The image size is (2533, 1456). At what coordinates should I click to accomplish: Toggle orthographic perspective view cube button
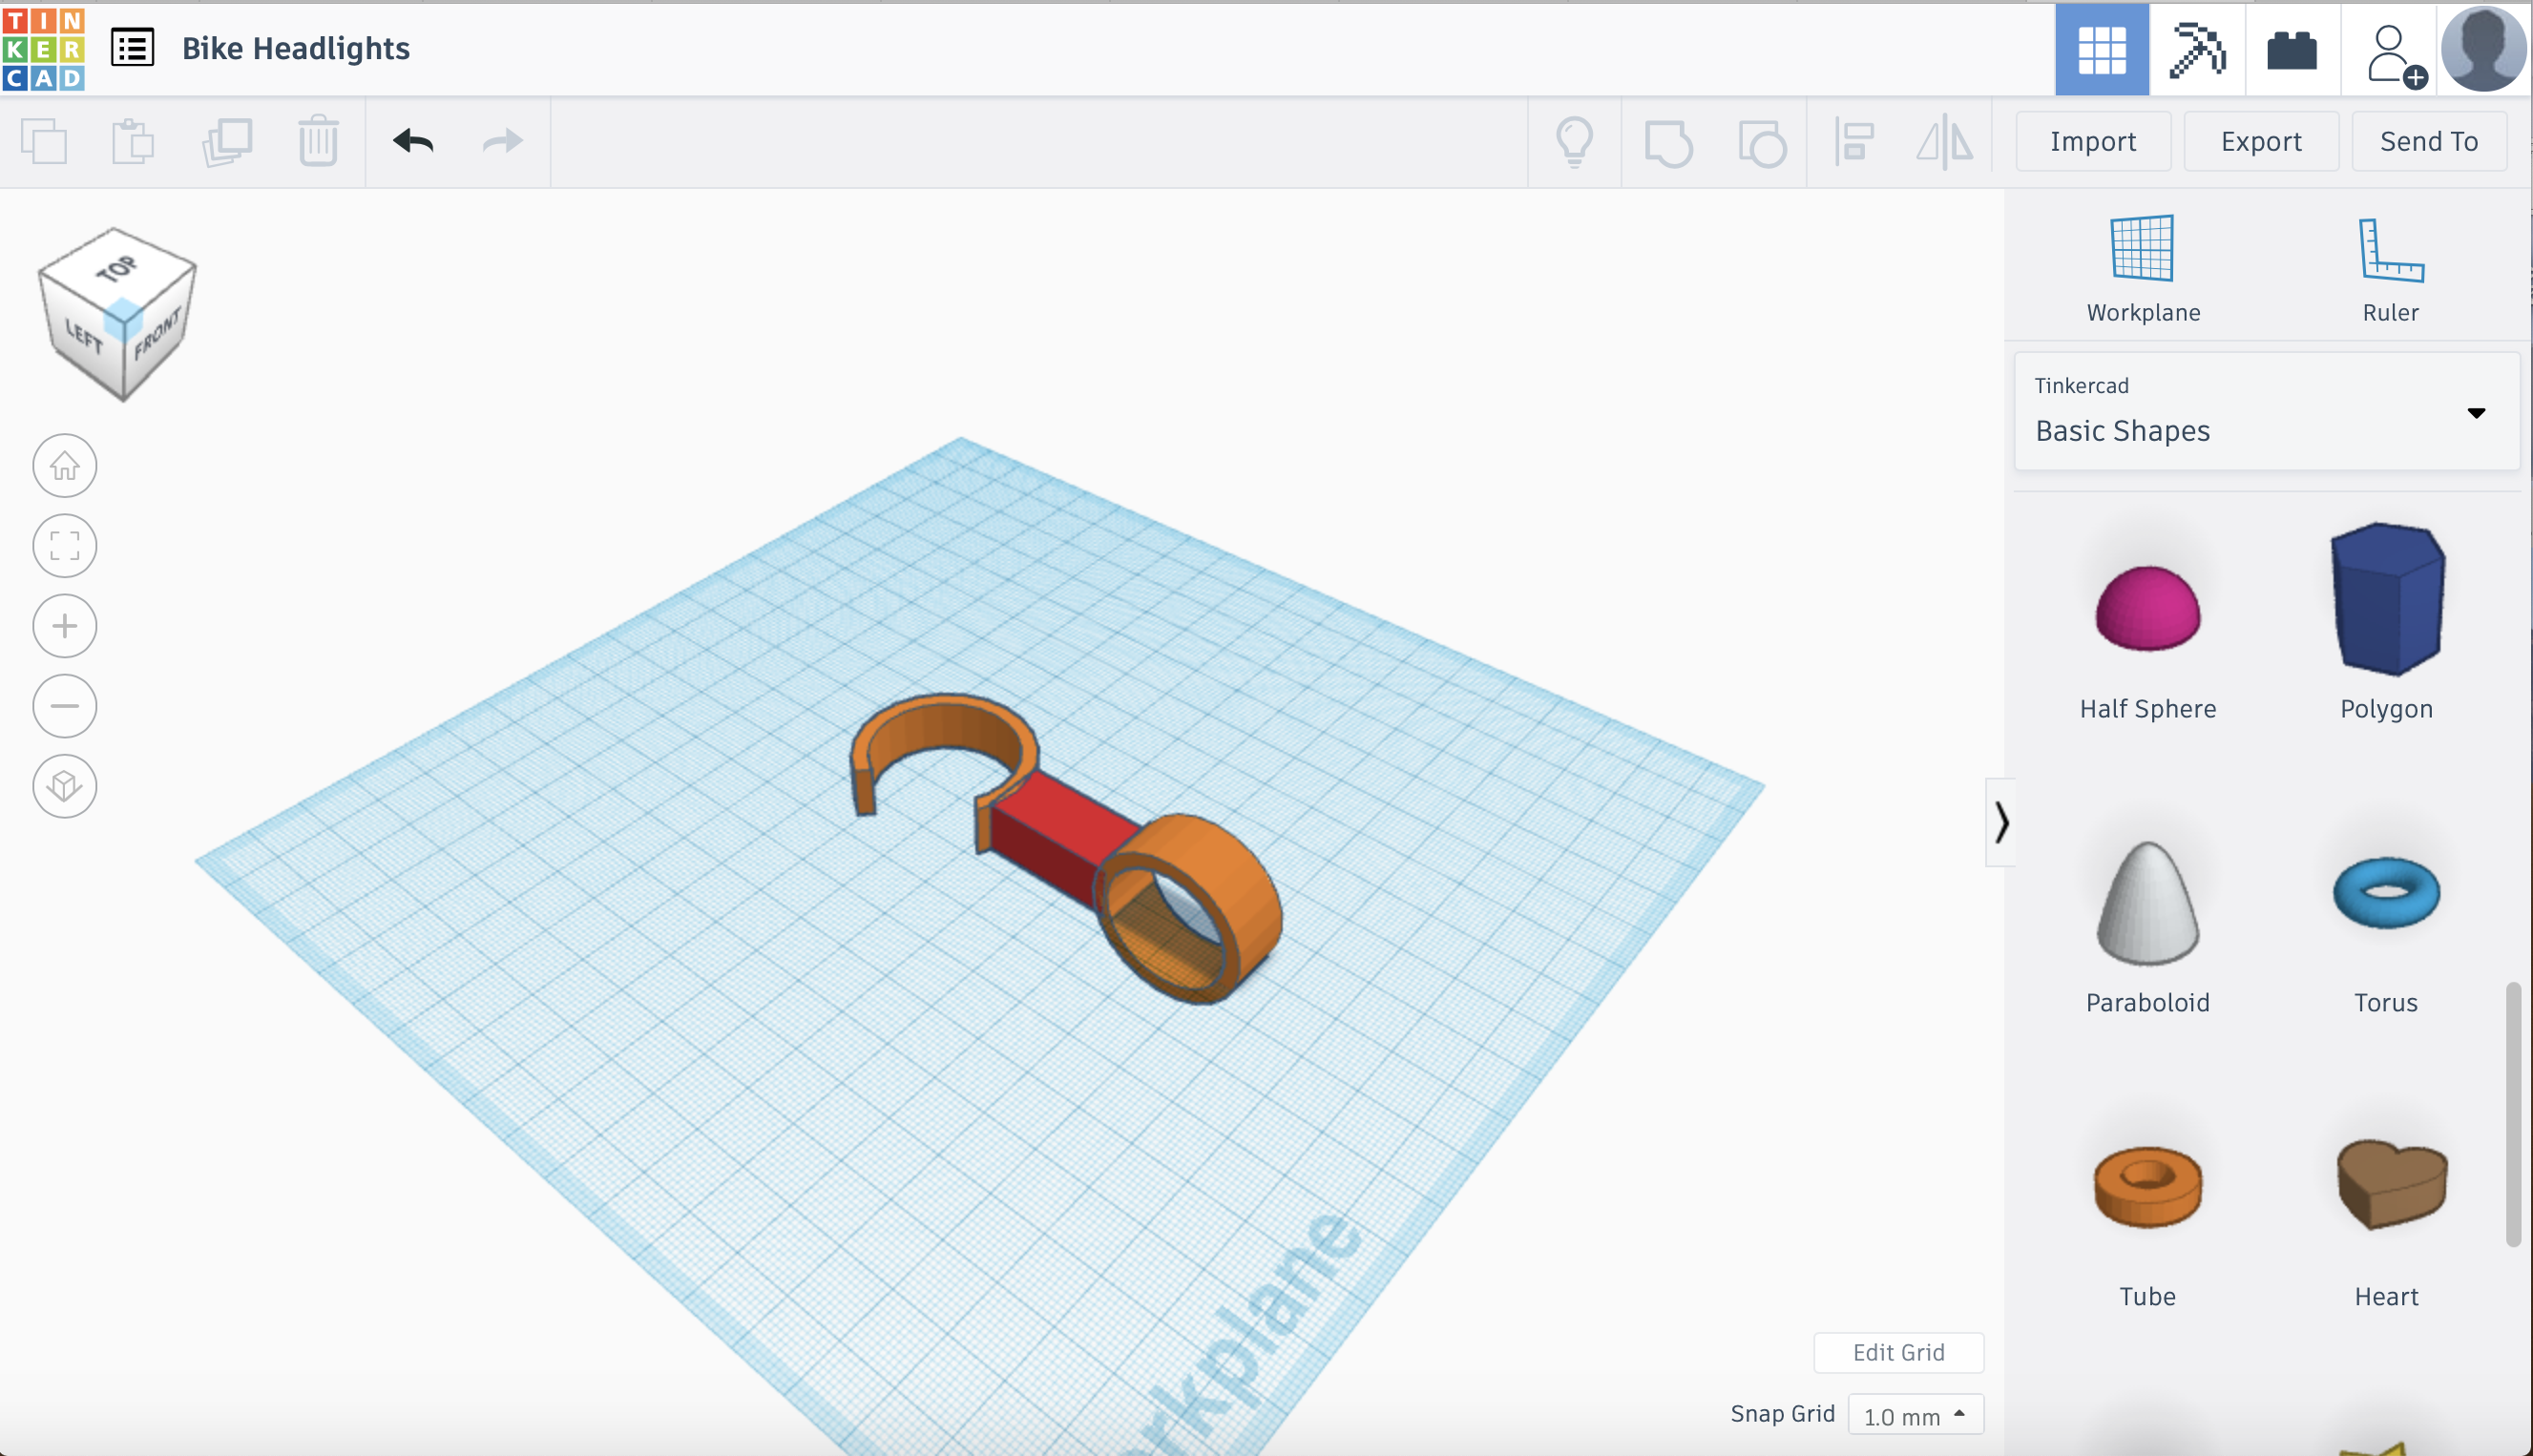pyautogui.click(x=65, y=786)
